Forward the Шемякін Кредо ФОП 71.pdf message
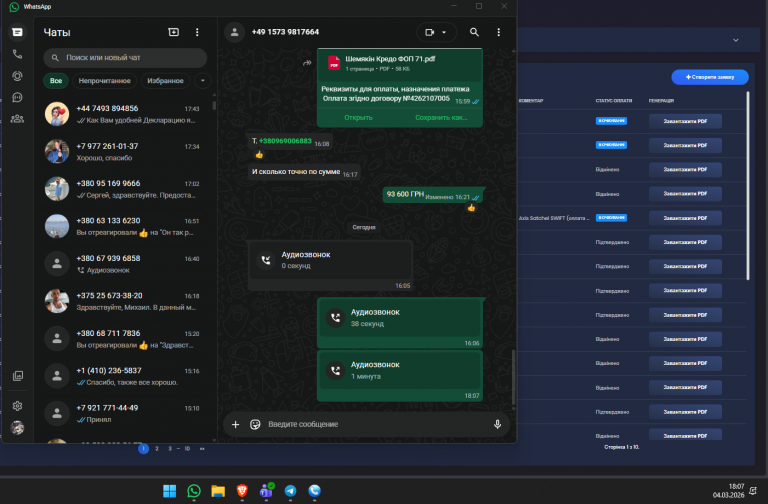The height and width of the screenshot is (504, 768). coord(307,63)
